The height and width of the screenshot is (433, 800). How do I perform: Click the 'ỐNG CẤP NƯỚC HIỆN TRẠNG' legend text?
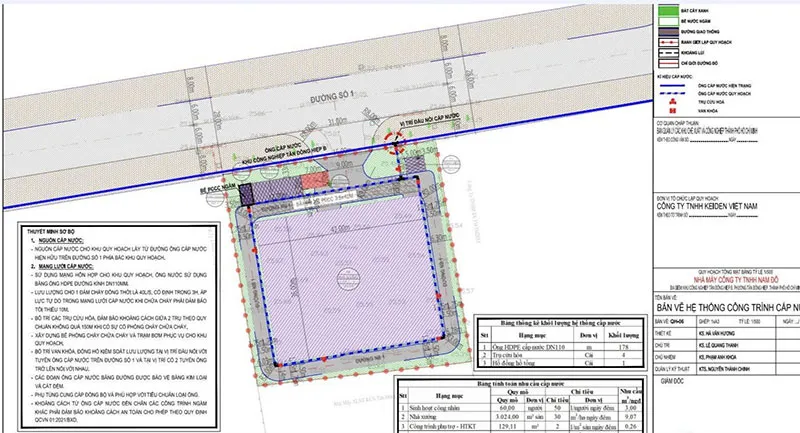724,86
